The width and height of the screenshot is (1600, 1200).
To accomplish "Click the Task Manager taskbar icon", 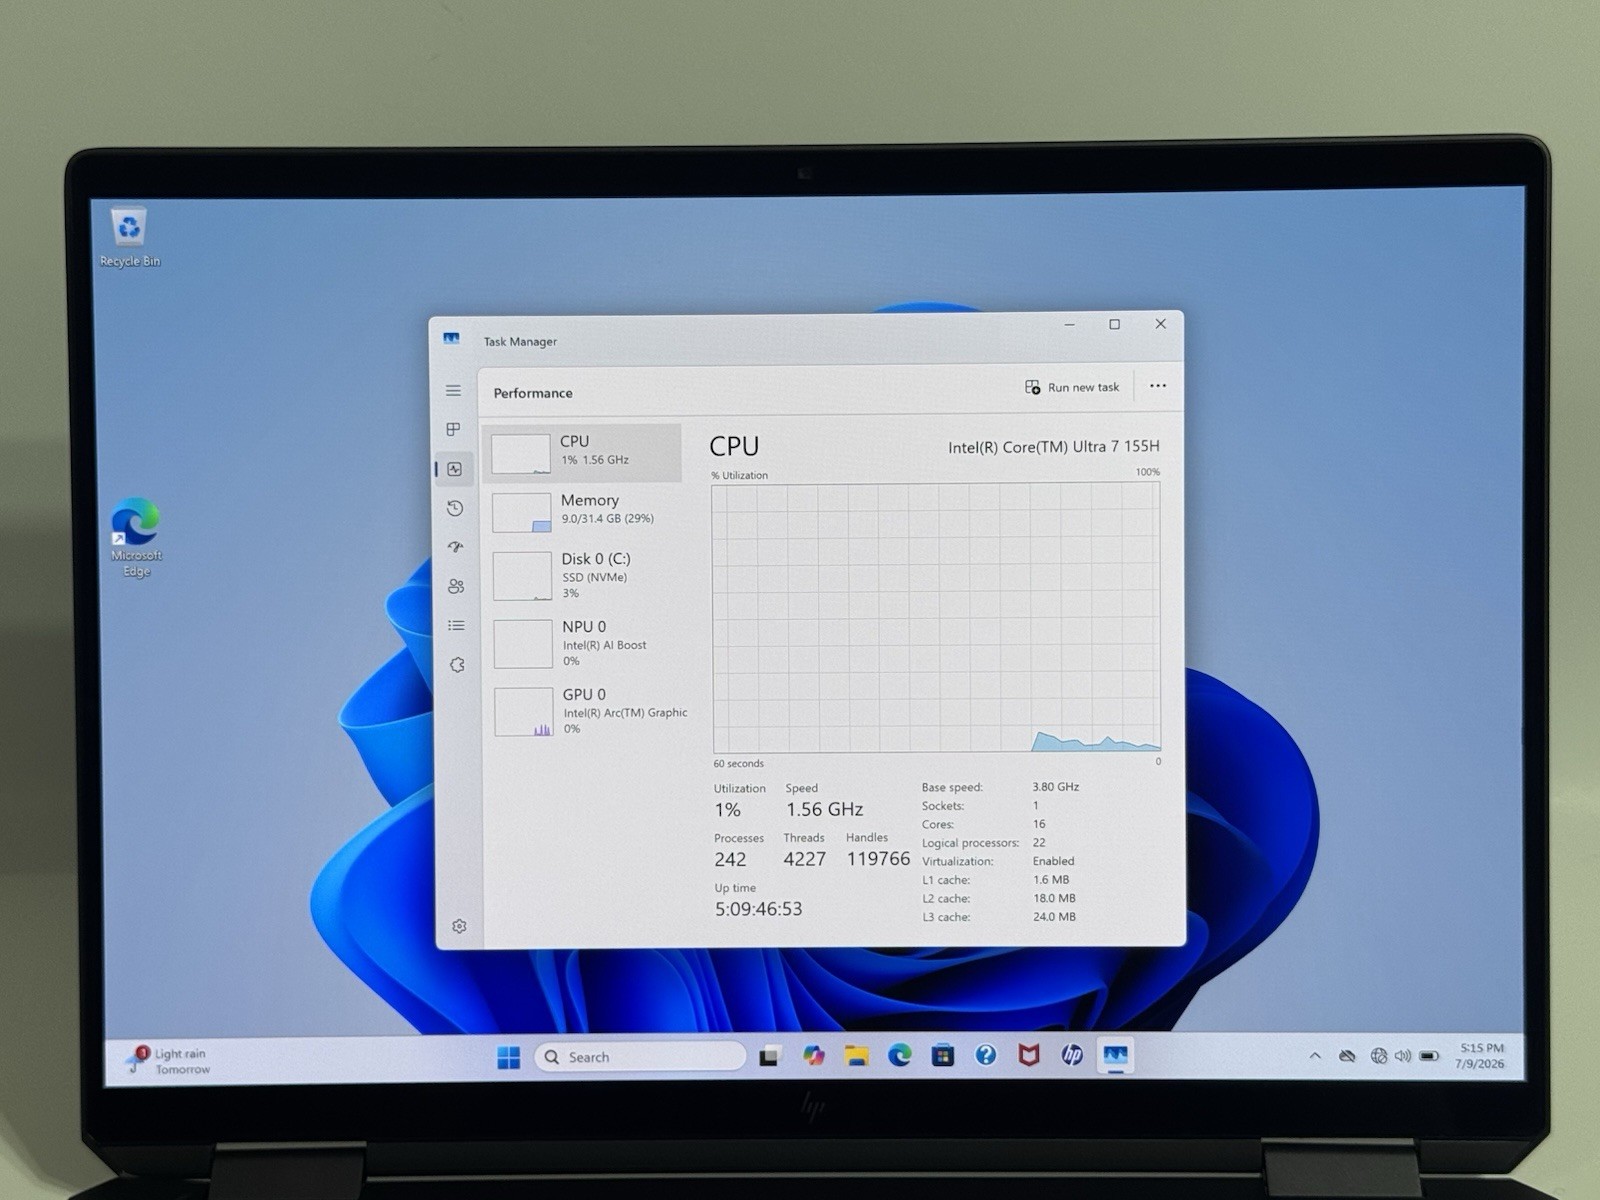I will click(1115, 1055).
